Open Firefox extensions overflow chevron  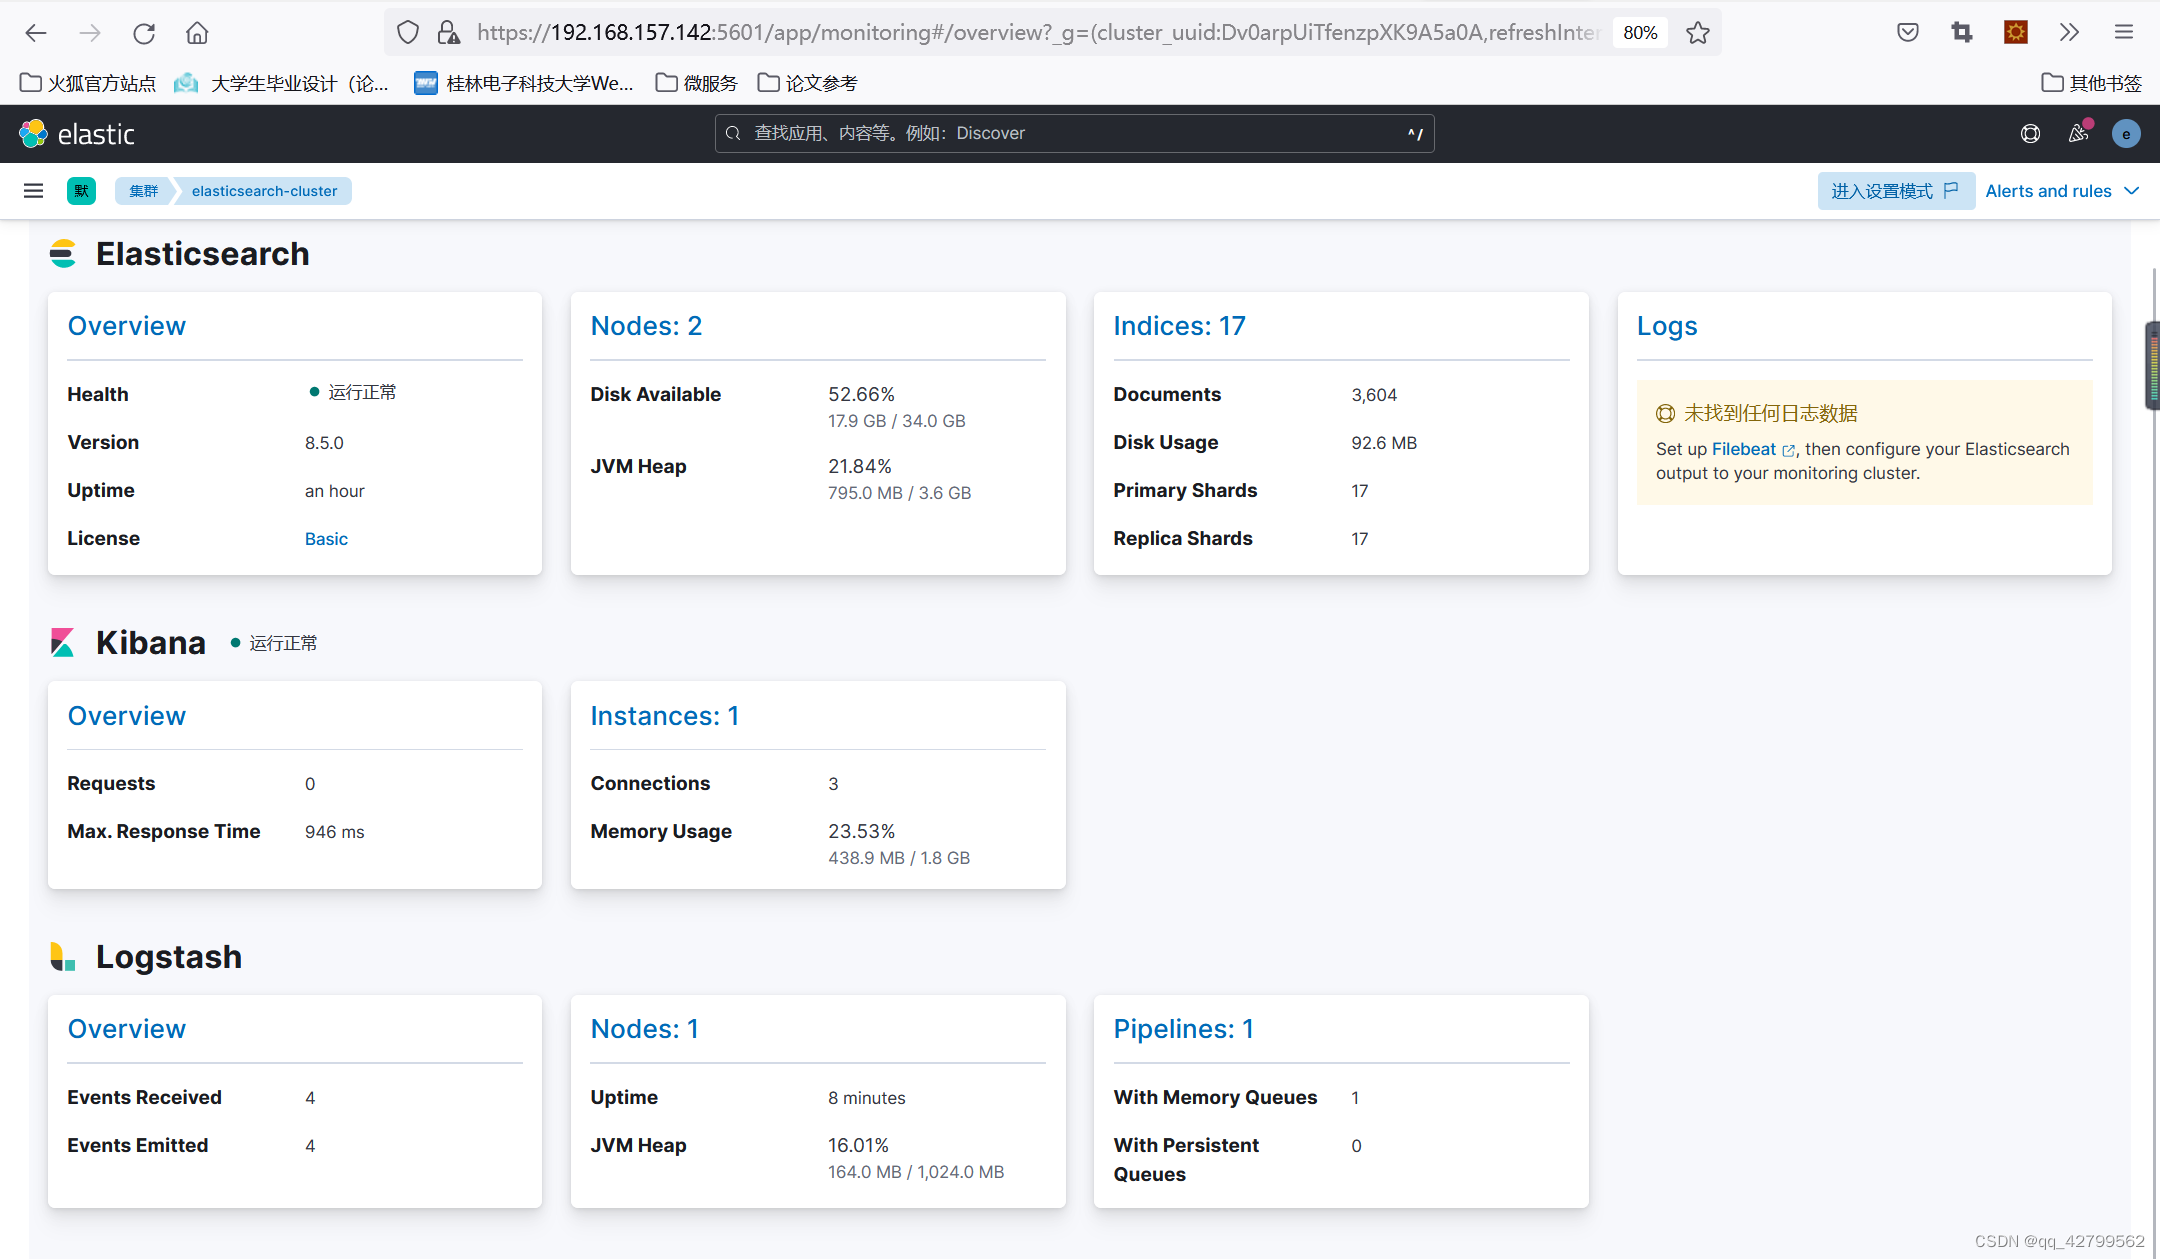pyautogui.click(x=2069, y=33)
